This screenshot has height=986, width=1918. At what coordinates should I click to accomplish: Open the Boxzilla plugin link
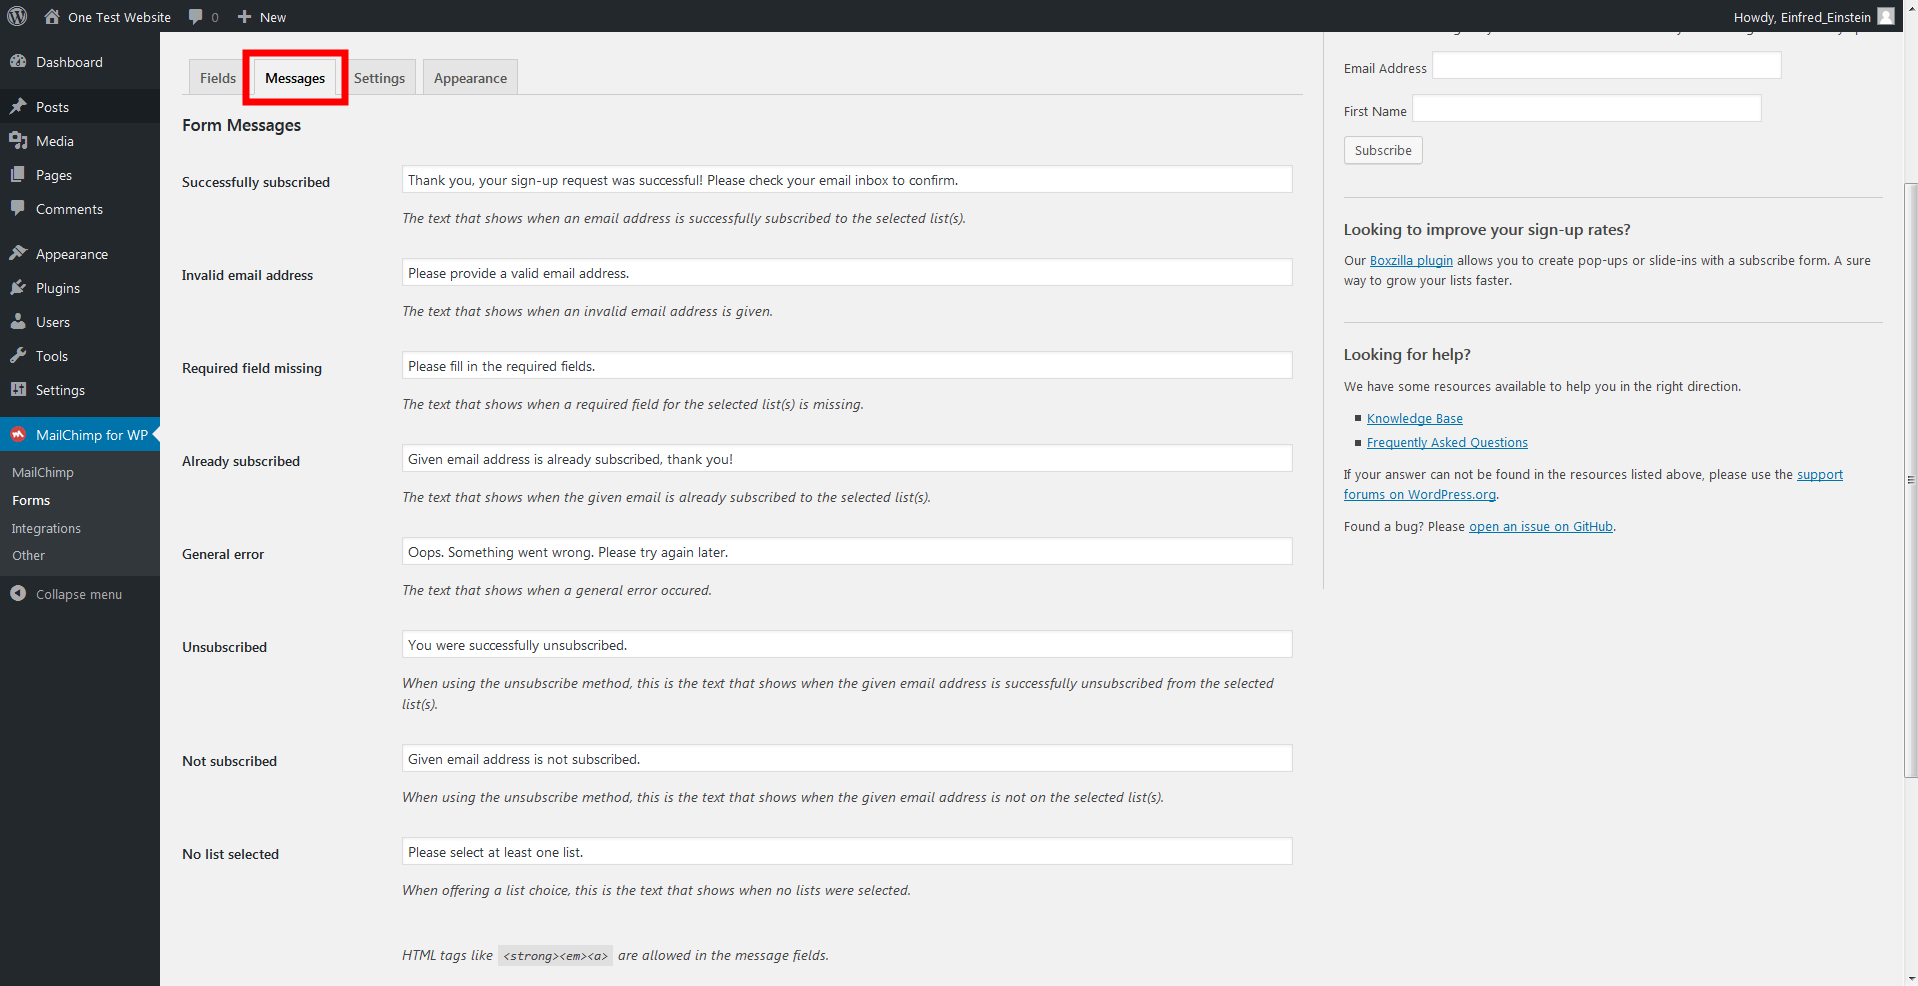1411,260
